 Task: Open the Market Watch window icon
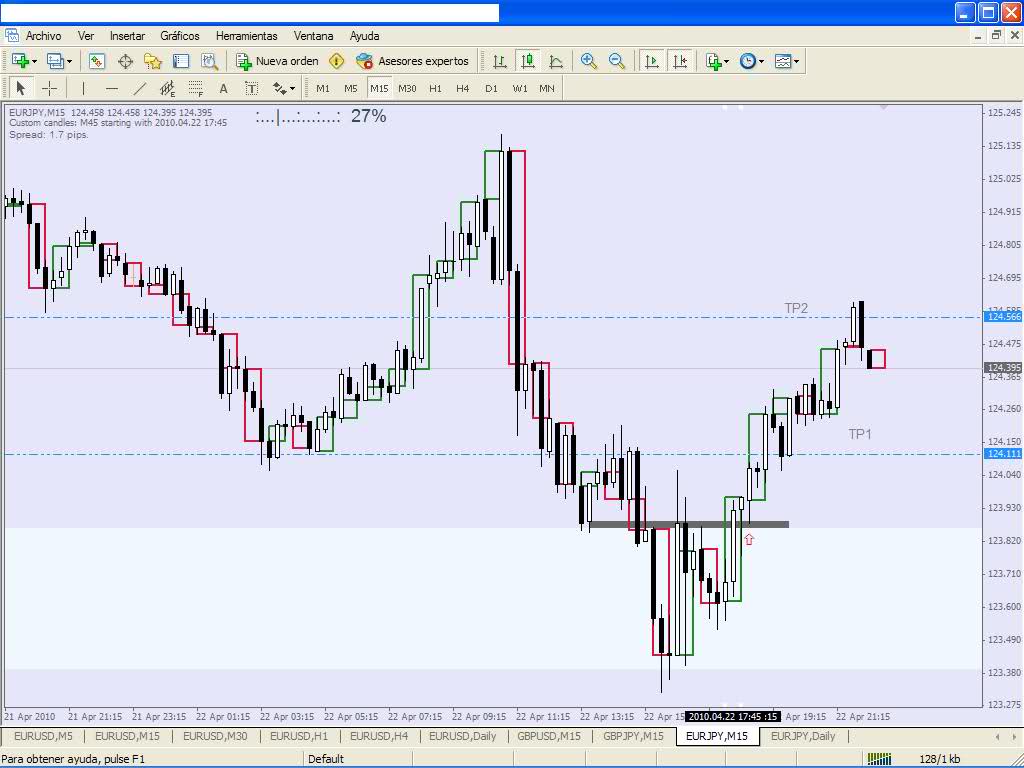tap(97, 61)
